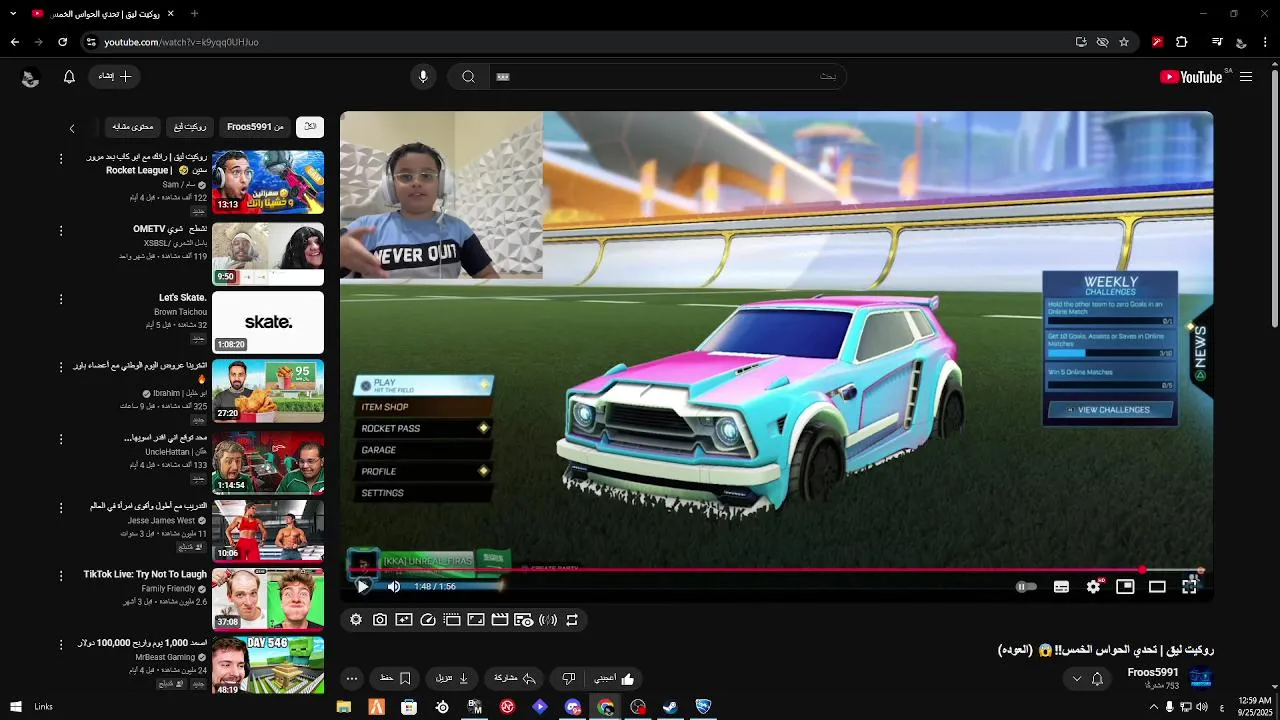
Task: Open extension settings cog below player
Action: click(x=356, y=620)
